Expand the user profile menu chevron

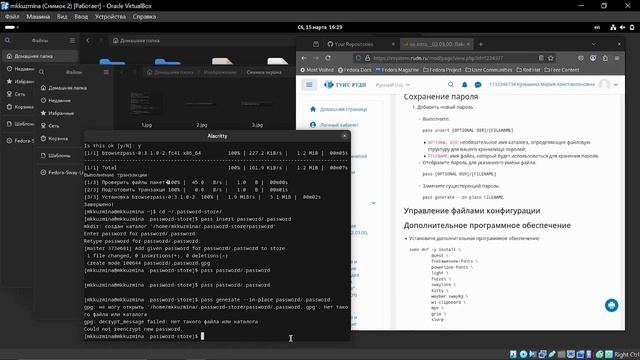coord(616,85)
